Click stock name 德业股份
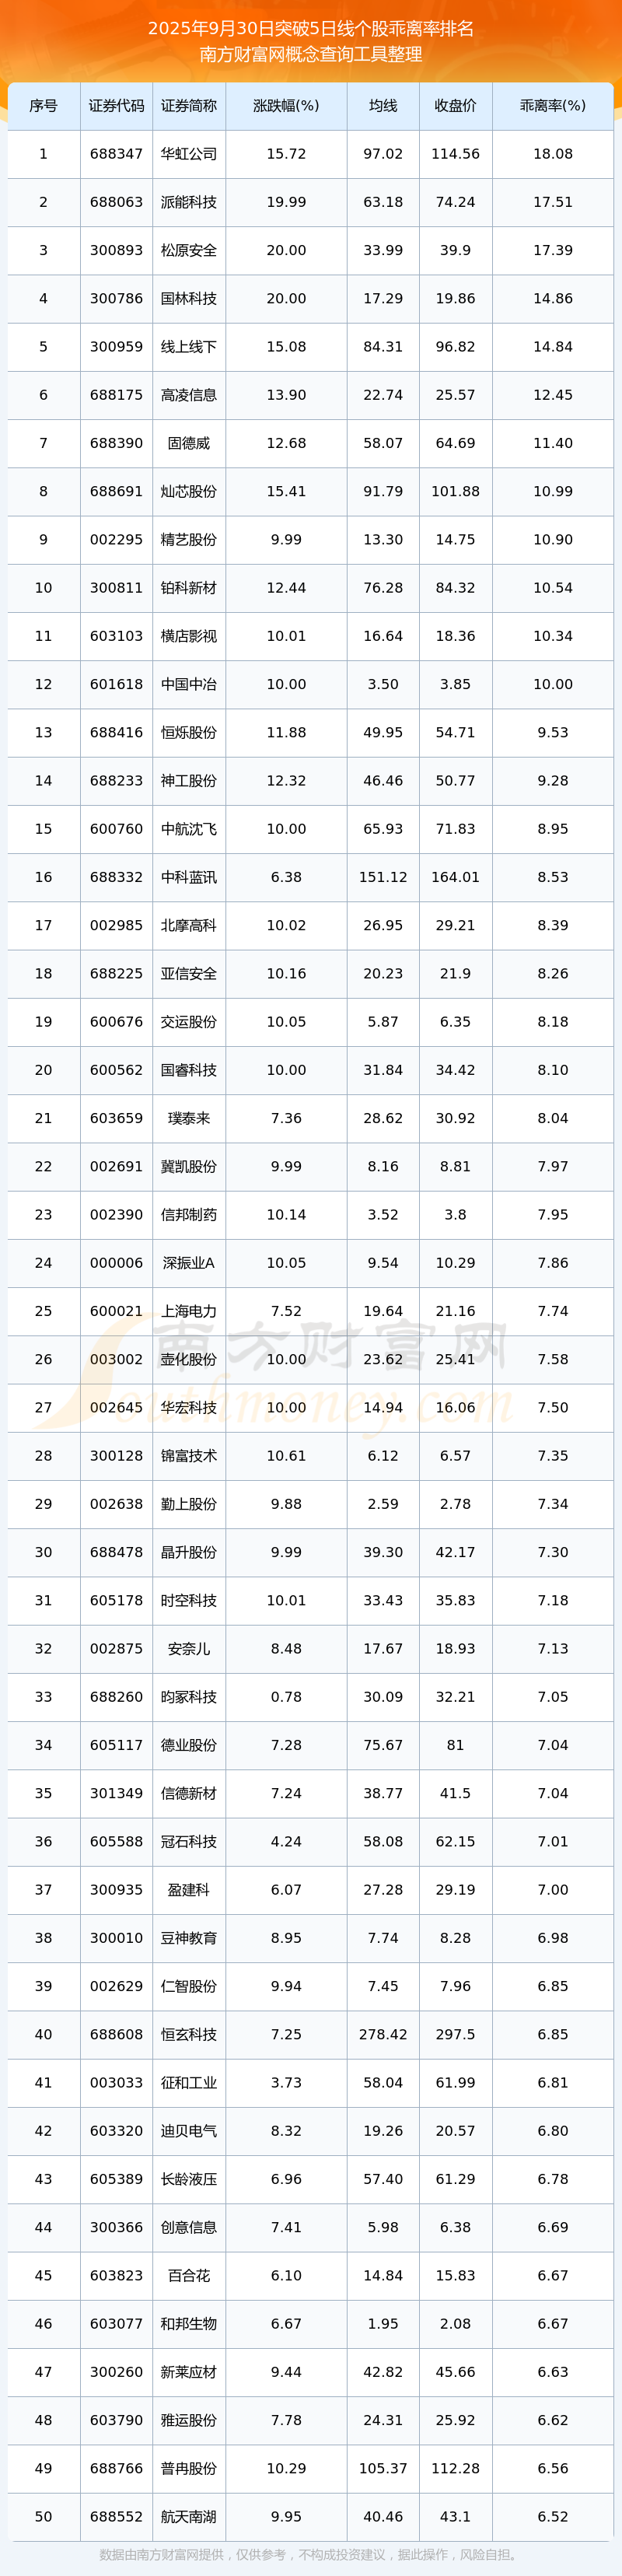This screenshot has width=622, height=2576. pos(189,1745)
